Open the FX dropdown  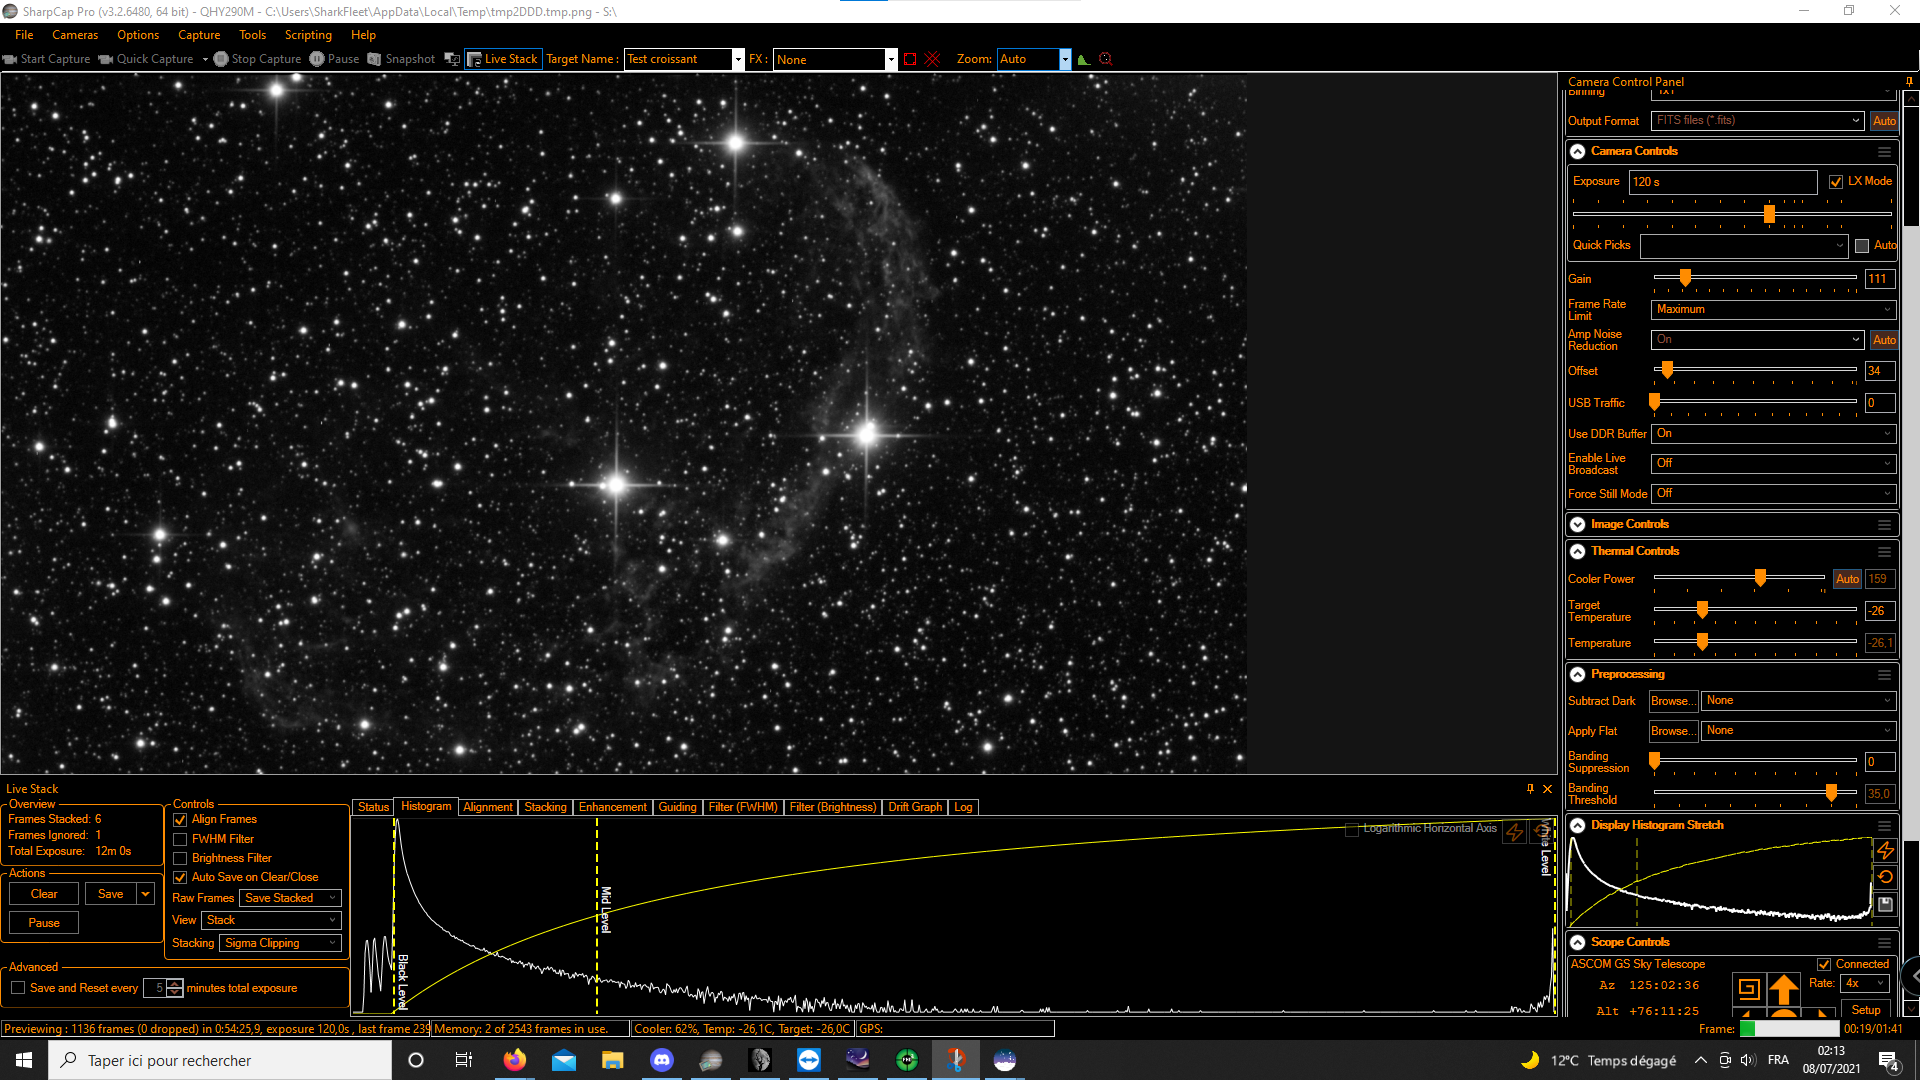point(890,59)
